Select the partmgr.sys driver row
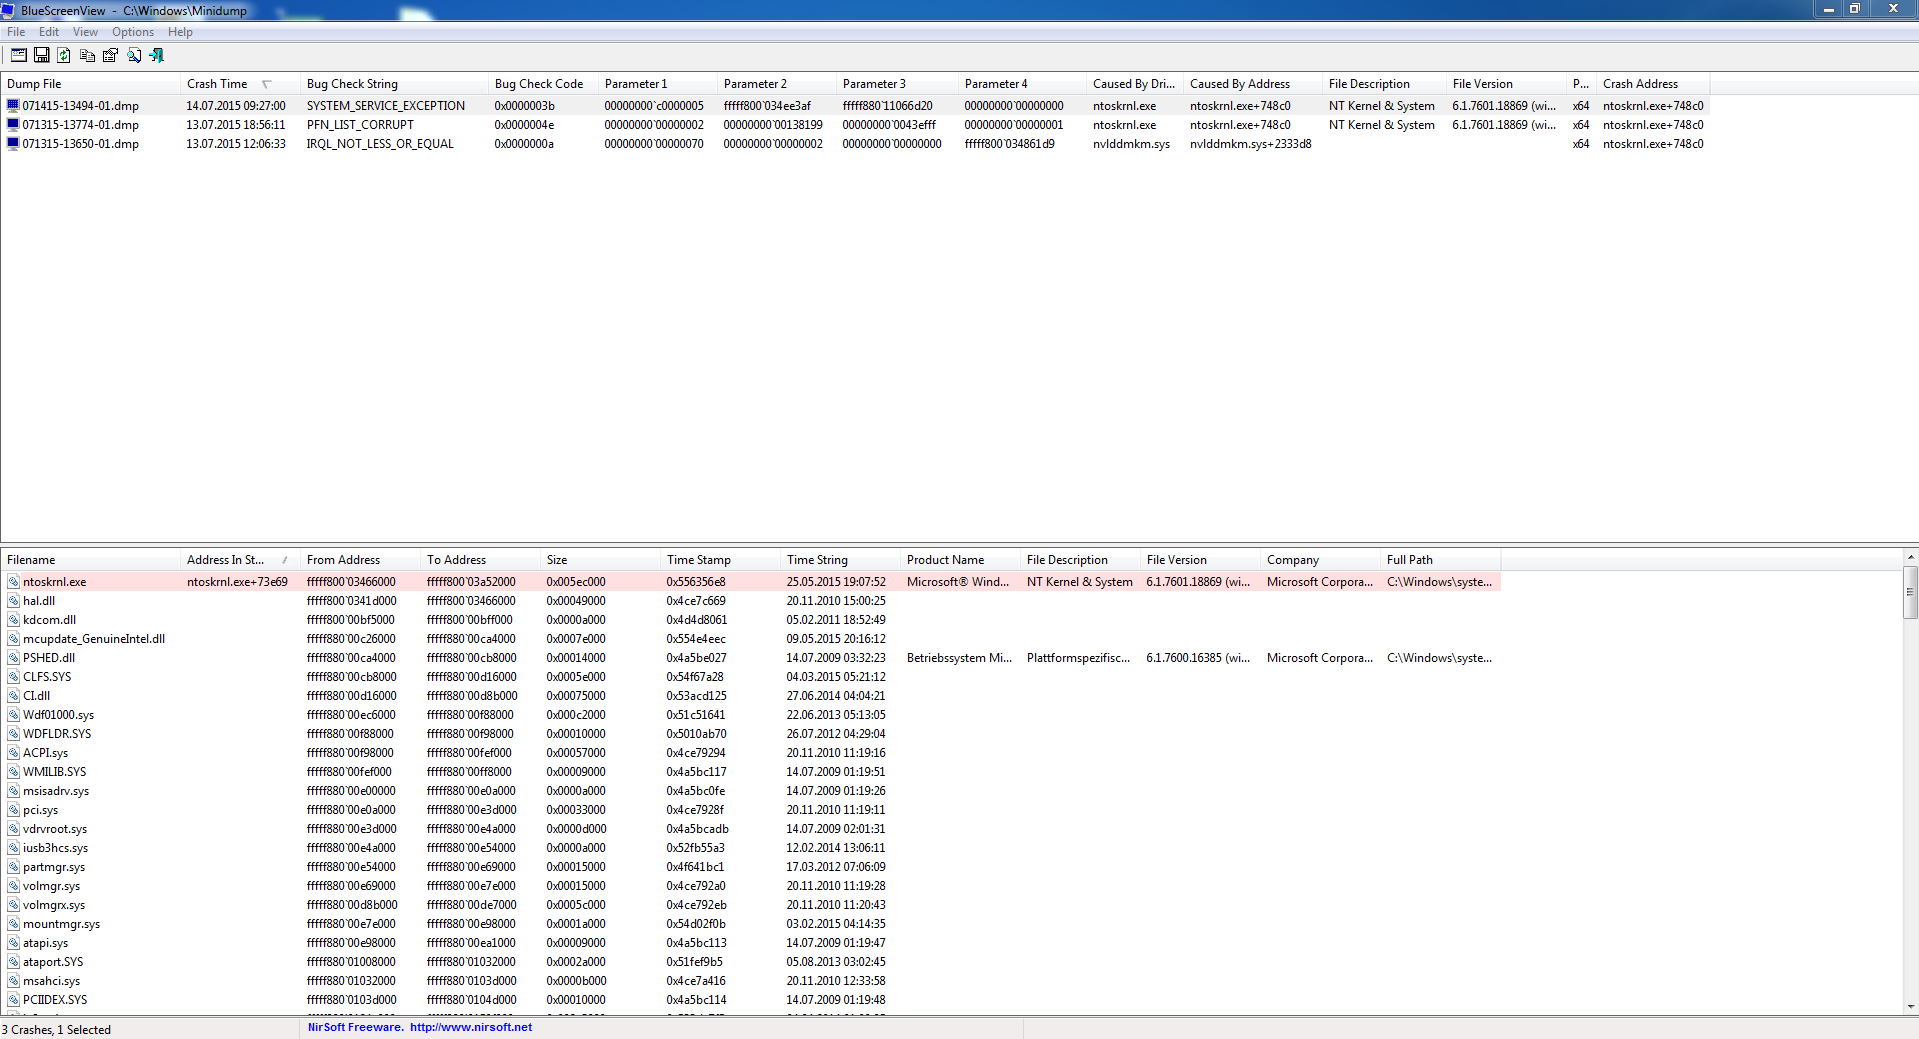 750,866
